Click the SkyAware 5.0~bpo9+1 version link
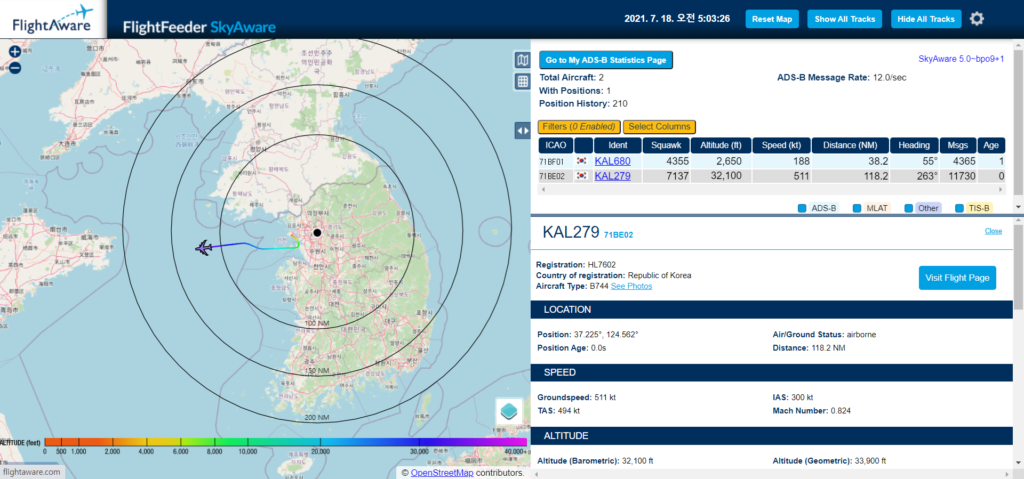The image size is (1024, 479). tap(961, 59)
